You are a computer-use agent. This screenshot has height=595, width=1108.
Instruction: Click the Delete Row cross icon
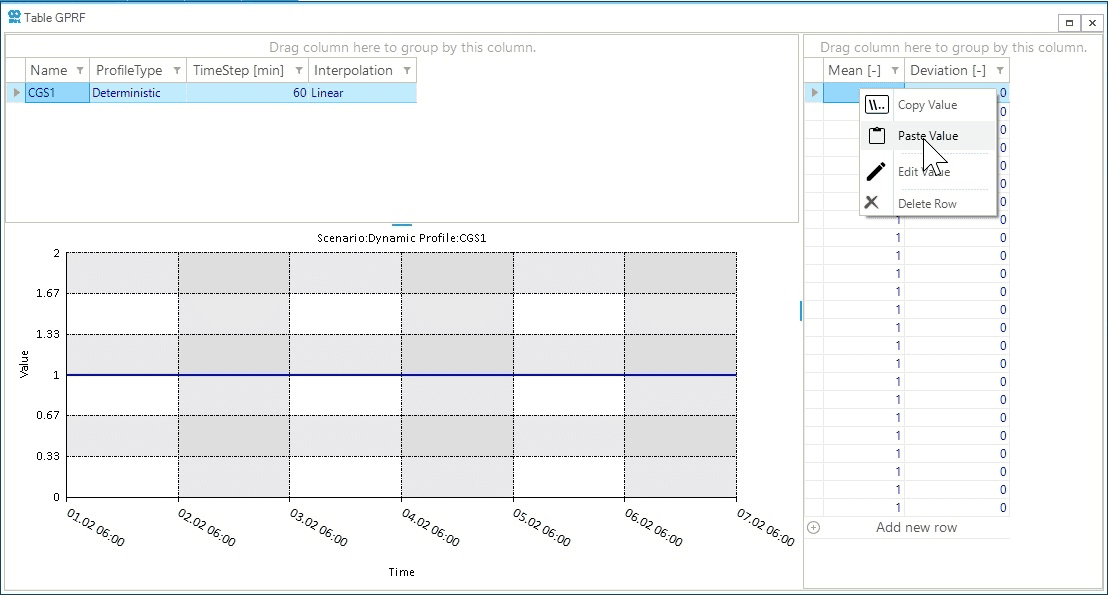[873, 202]
